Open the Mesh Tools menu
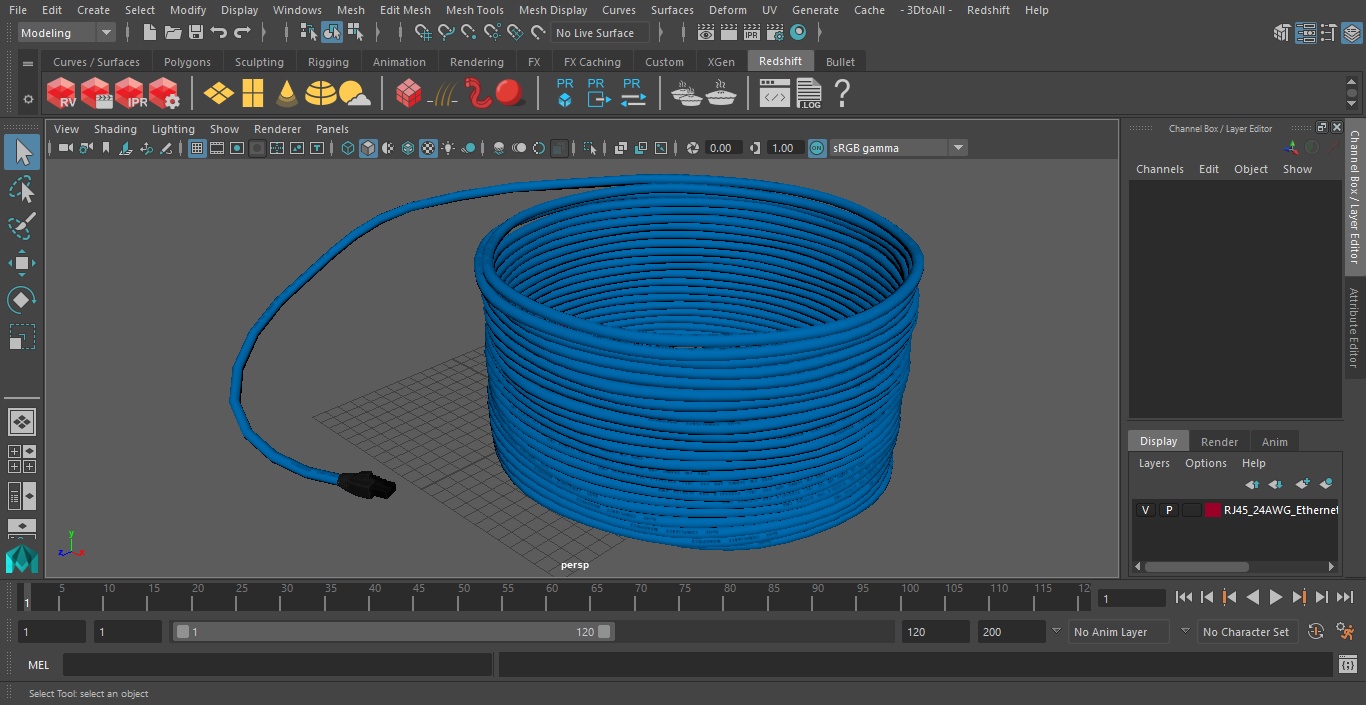Viewport: 1366px width, 705px height. (474, 10)
